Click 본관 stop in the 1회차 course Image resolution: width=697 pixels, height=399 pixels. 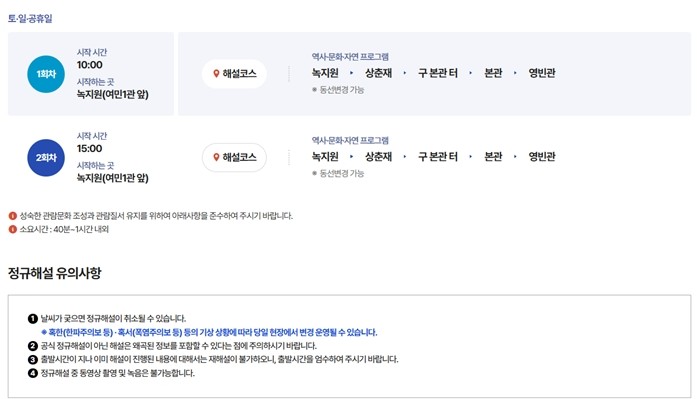coord(493,73)
